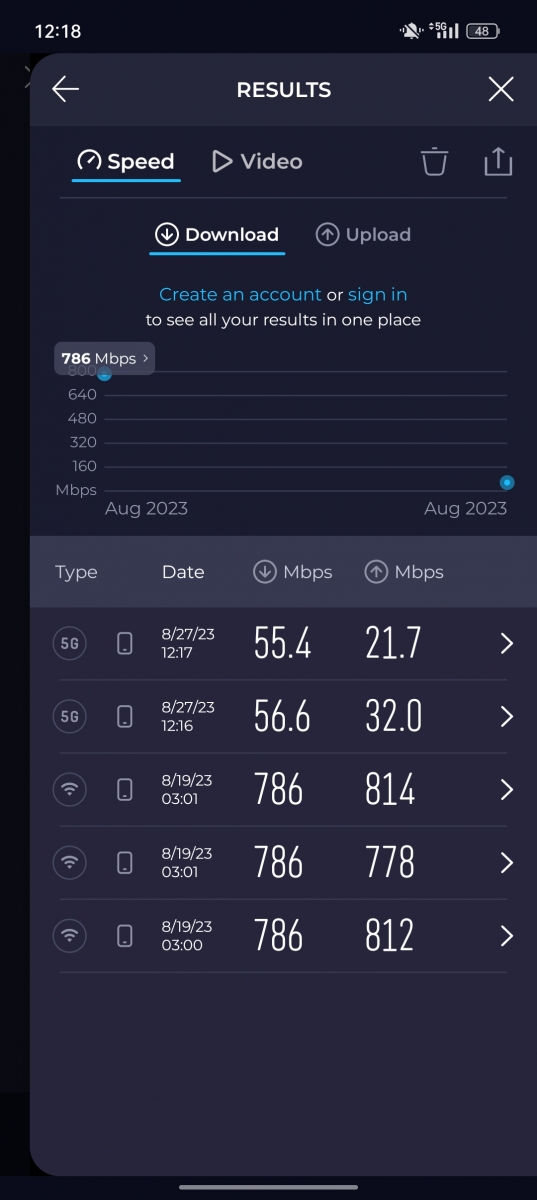Delete results with the trash icon
537x1200 pixels.
click(x=434, y=161)
